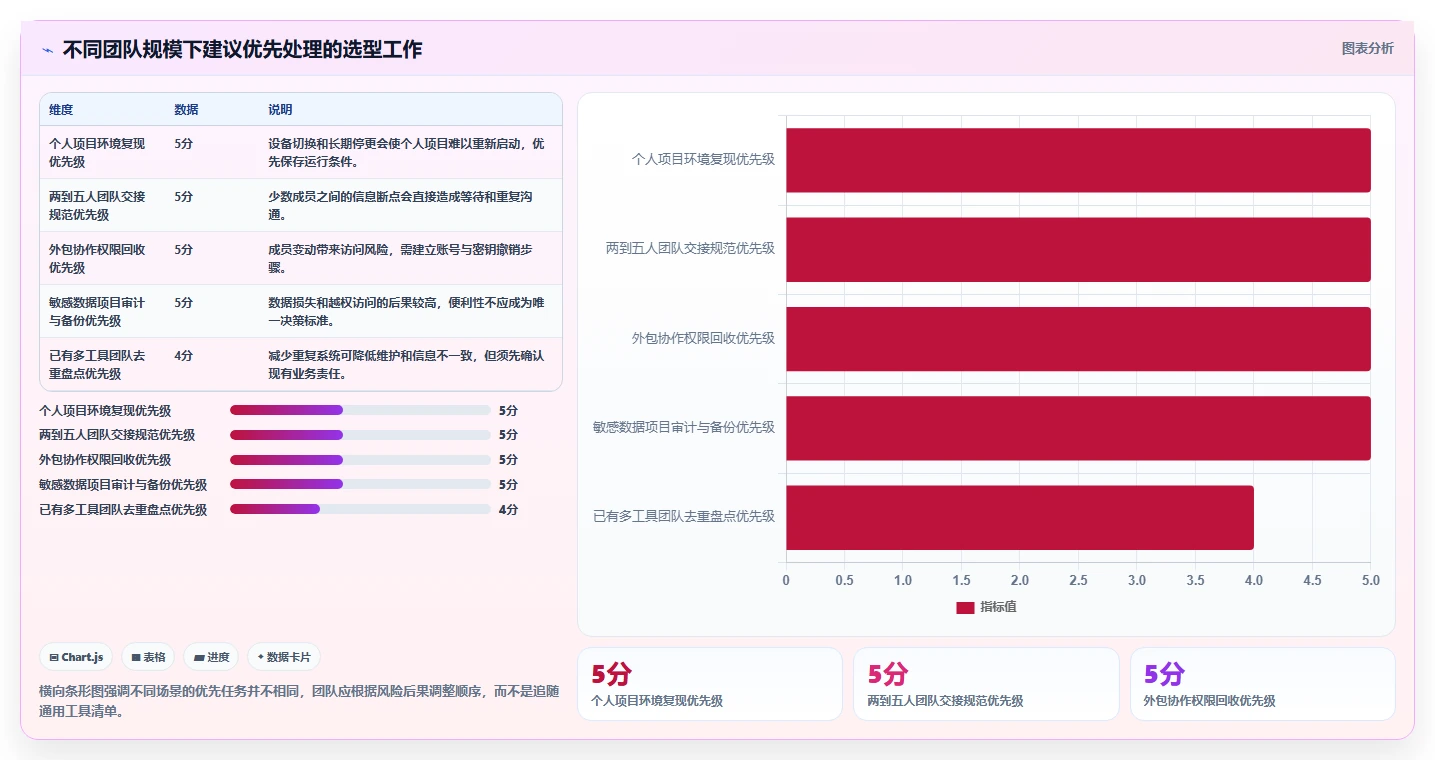The width and height of the screenshot is (1435, 760).
Task: Click the Chart.js tag chip
Action: click(x=77, y=657)
